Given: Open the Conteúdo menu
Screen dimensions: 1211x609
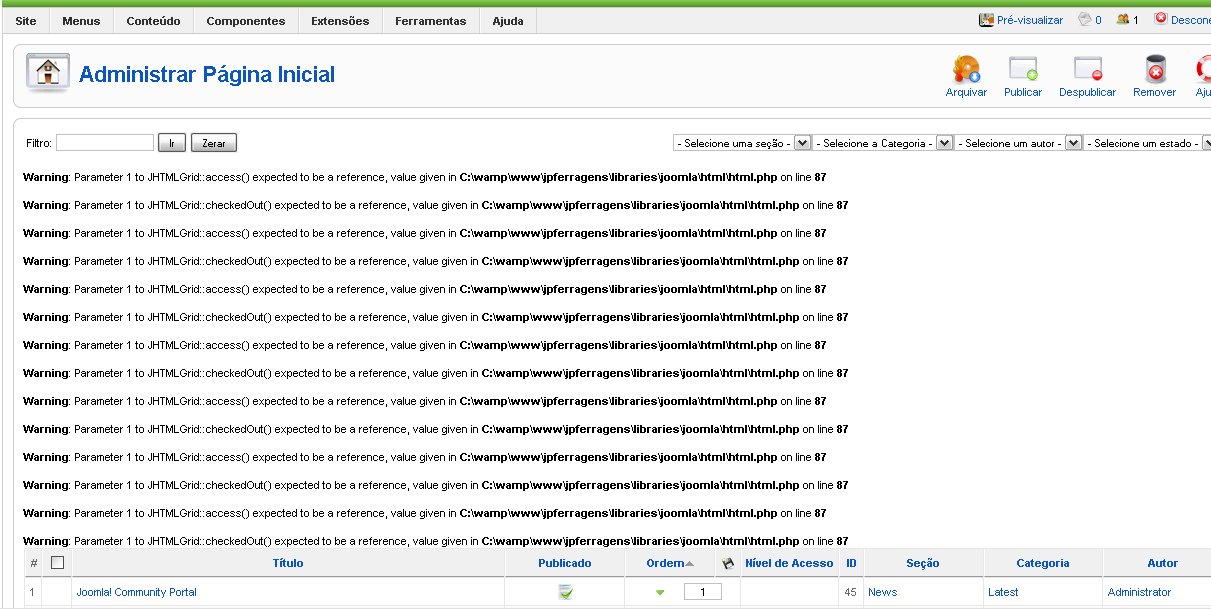Looking at the screenshot, I should pos(153,21).
